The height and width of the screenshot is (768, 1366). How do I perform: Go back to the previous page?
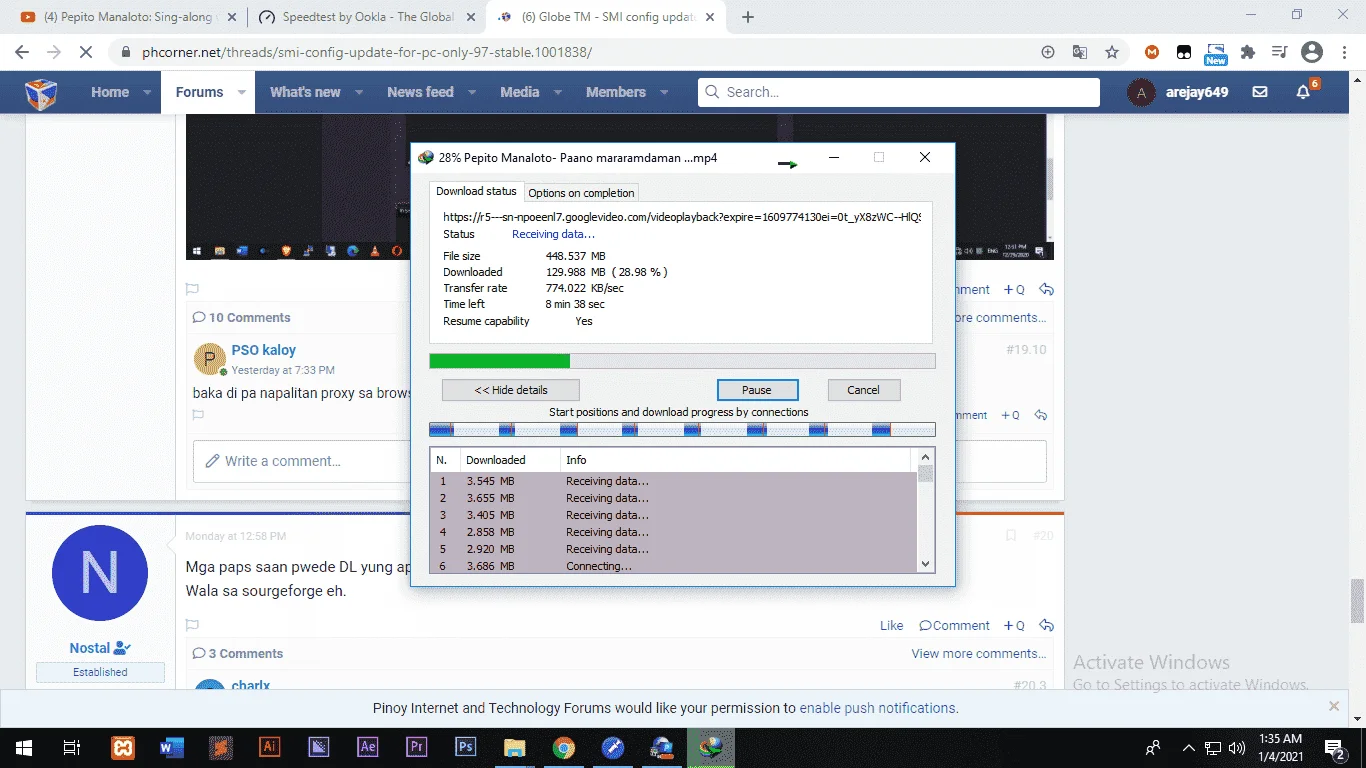click(22, 52)
